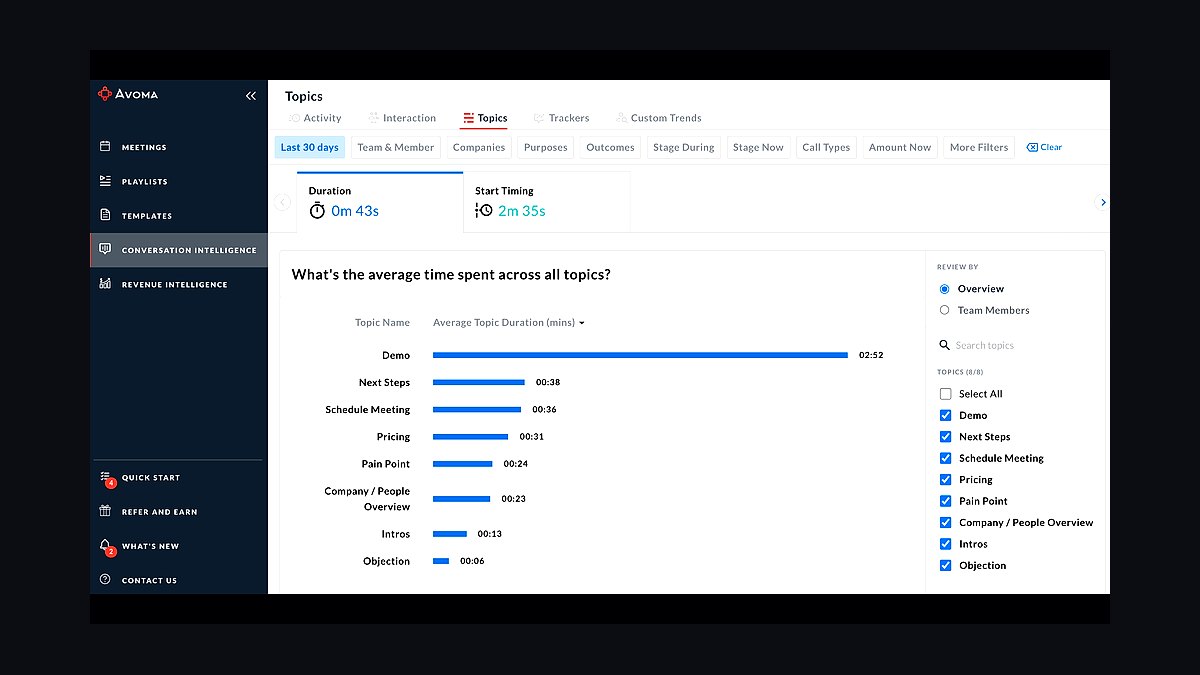Screen dimensions: 1200x675
Task: Click the Objection duration bar
Action: pyautogui.click(x=441, y=561)
